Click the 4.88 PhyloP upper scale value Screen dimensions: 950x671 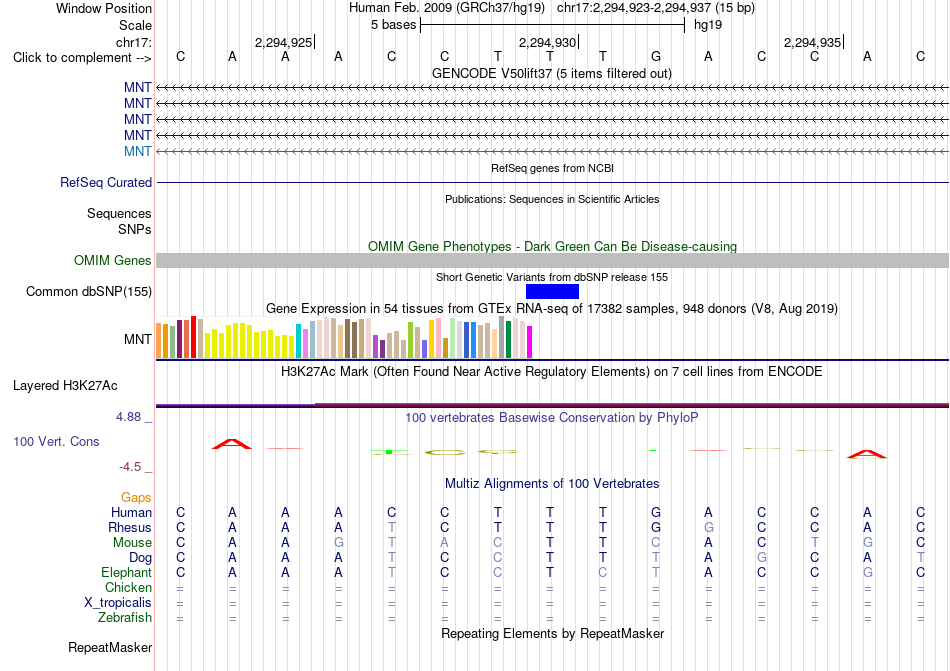click(128, 417)
